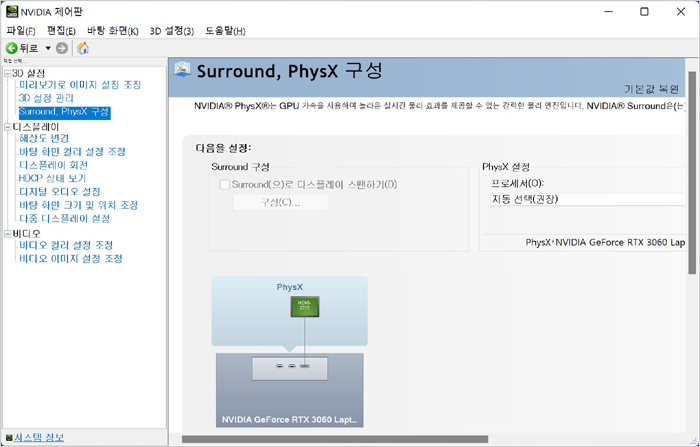Click the 디스플레이 category label in tree
The width and height of the screenshot is (700, 447).
36,127
